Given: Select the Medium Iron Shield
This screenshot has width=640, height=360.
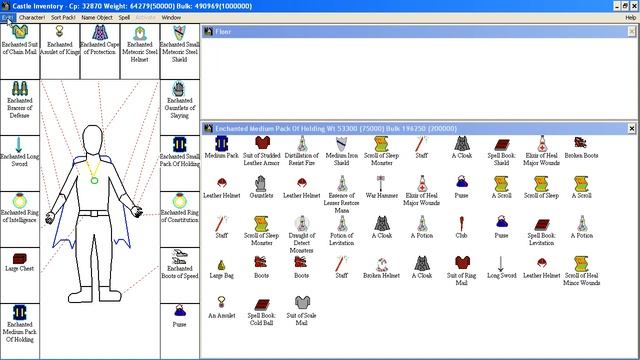Looking at the screenshot, I should click(341, 151).
